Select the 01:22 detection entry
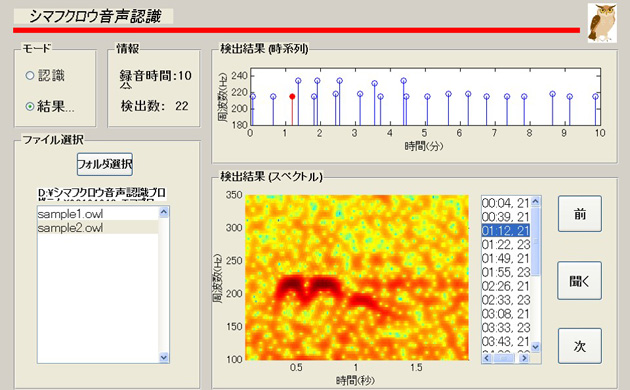This screenshot has height=390, width=630. point(506,245)
